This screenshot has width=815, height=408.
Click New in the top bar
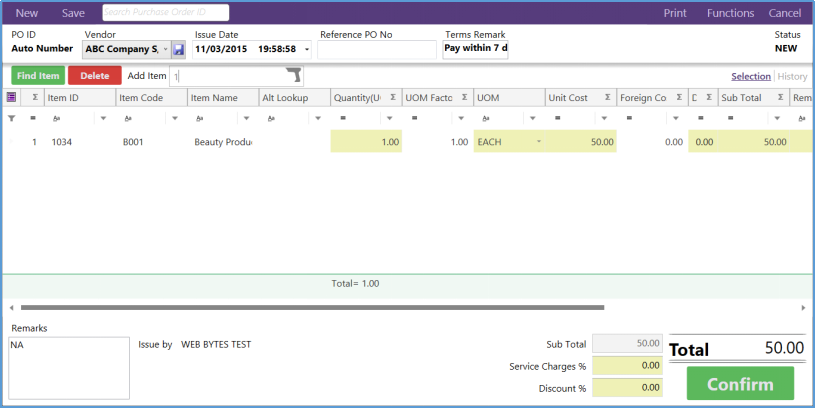click(27, 13)
